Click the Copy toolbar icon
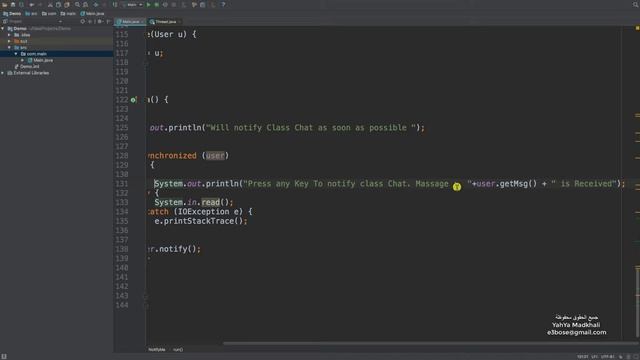Image resolution: width=640 pixels, height=360 pixels. tap(58, 4)
